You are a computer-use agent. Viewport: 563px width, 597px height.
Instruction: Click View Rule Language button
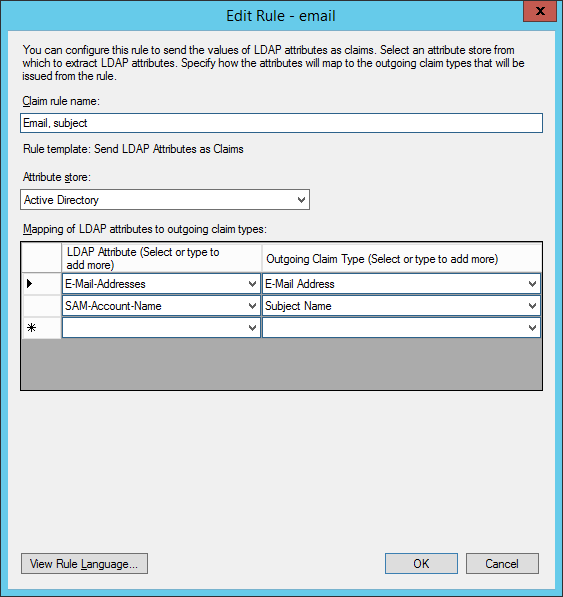84,563
